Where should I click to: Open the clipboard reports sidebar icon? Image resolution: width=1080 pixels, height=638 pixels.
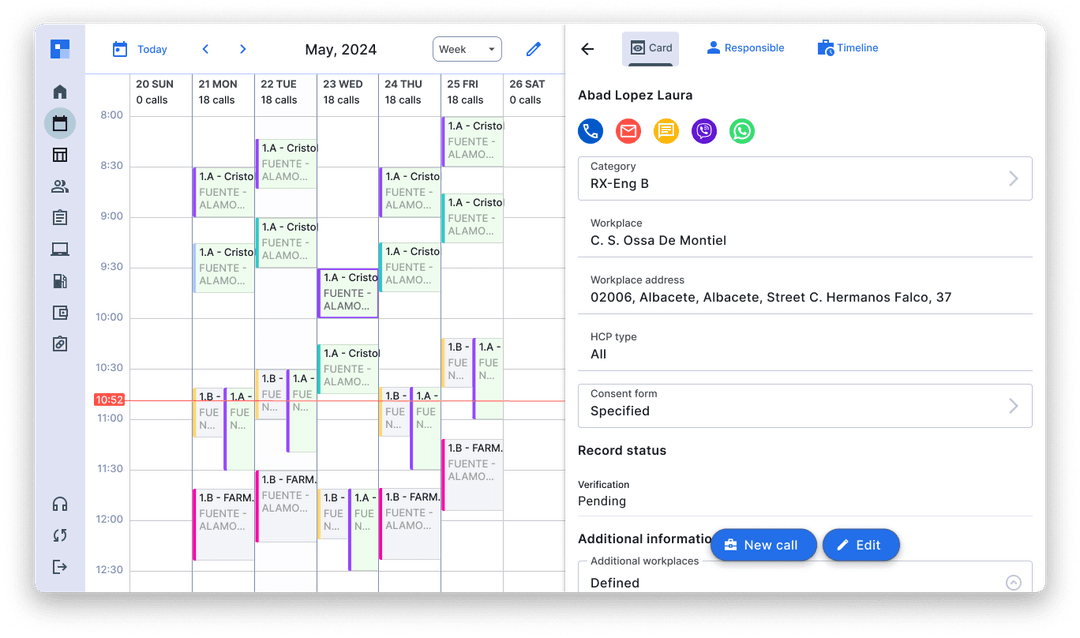(x=60, y=218)
